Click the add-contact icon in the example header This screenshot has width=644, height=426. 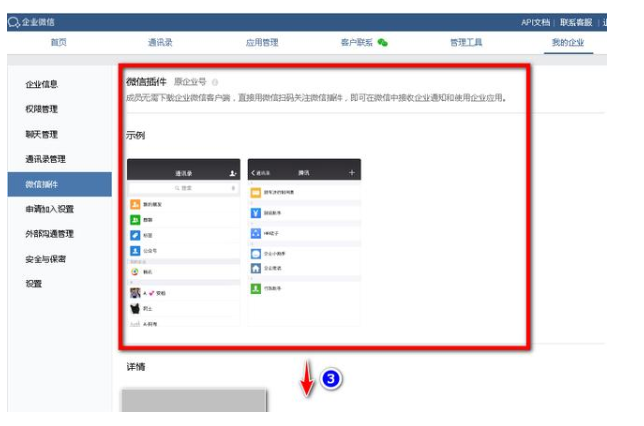232,173
